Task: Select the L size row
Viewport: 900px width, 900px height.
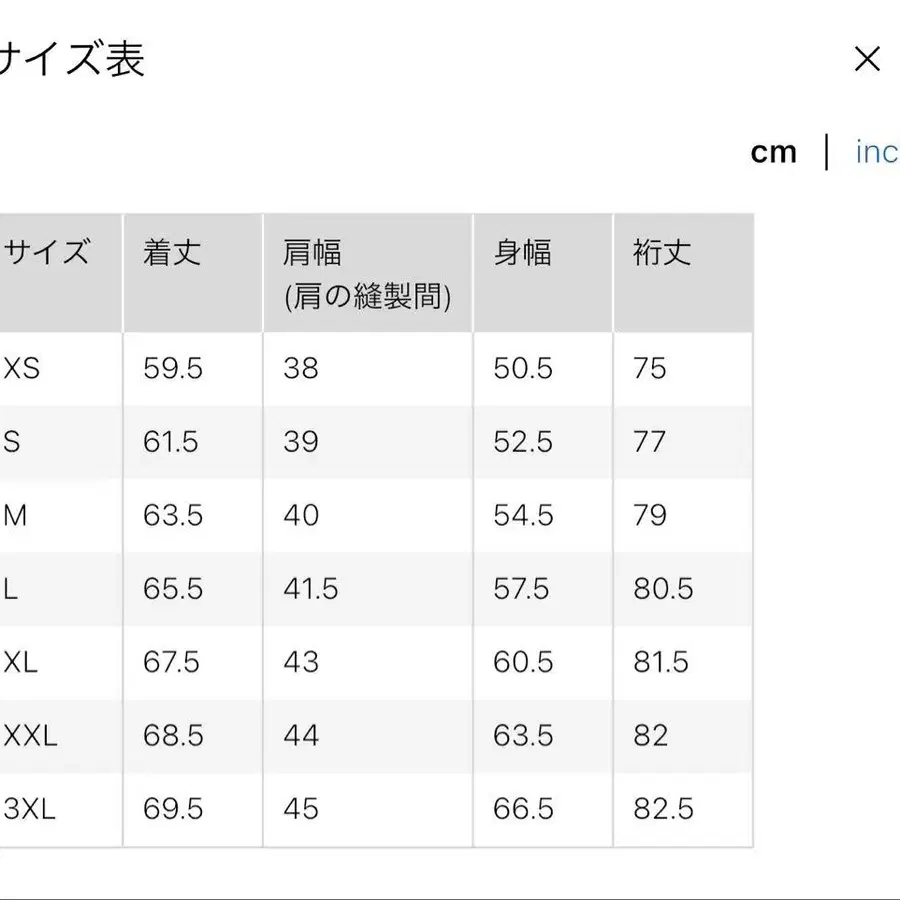Action: [12, 589]
